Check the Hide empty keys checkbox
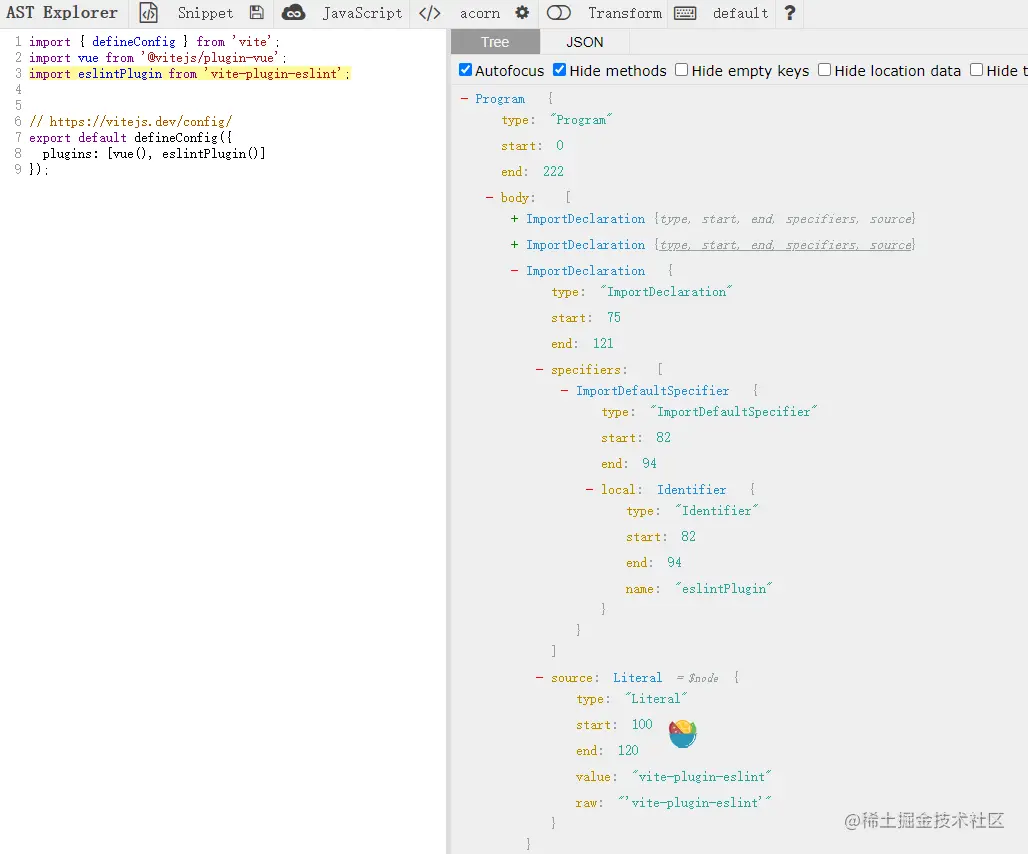The width and height of the screenshot is (1028, 854). [x=682, y=69]
